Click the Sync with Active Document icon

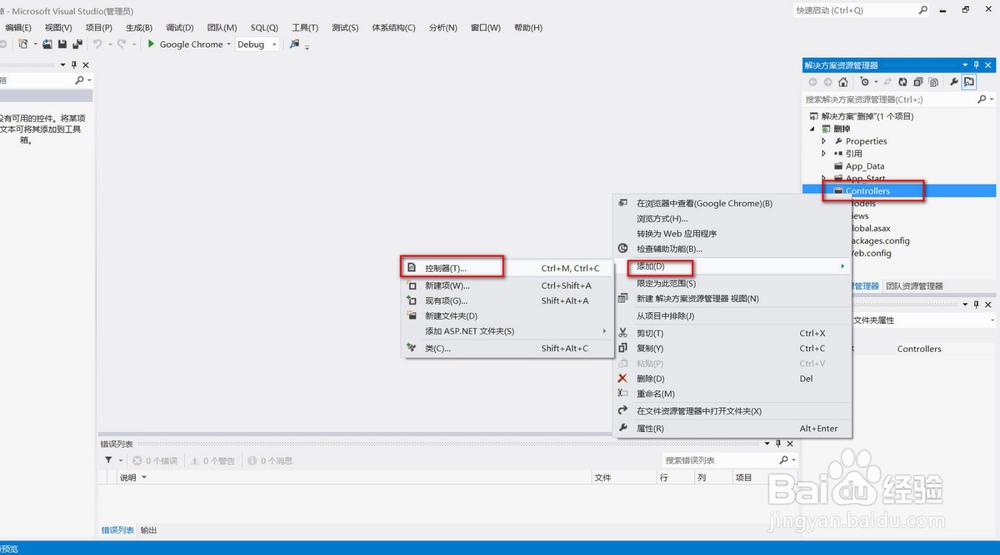click(887, 82)
